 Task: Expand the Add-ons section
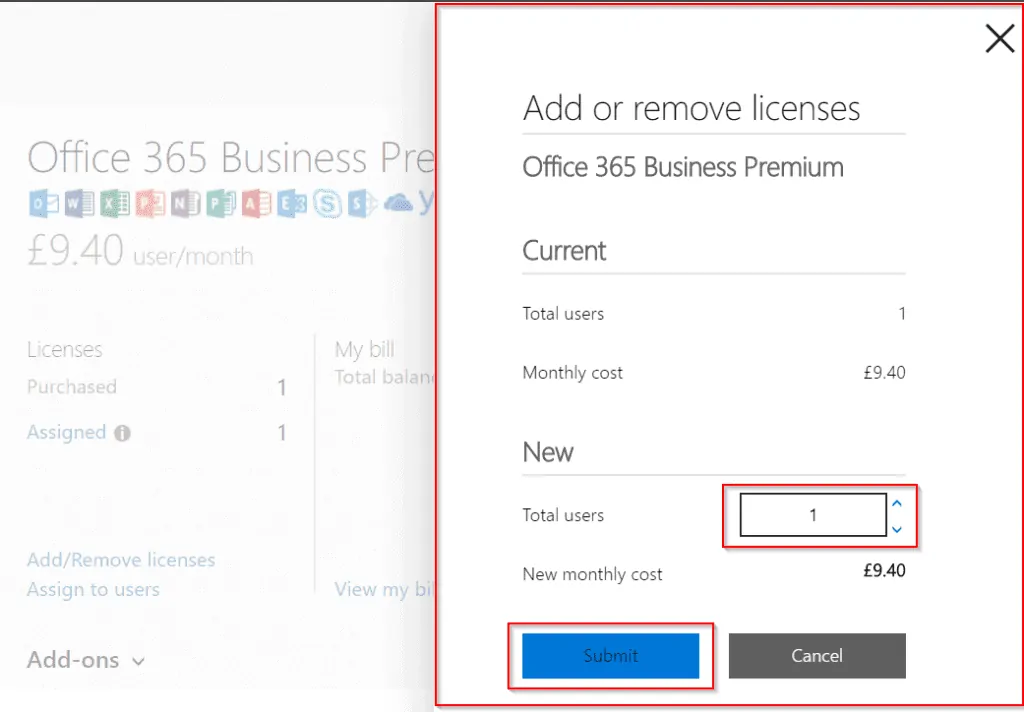click(x=86, y=660)
